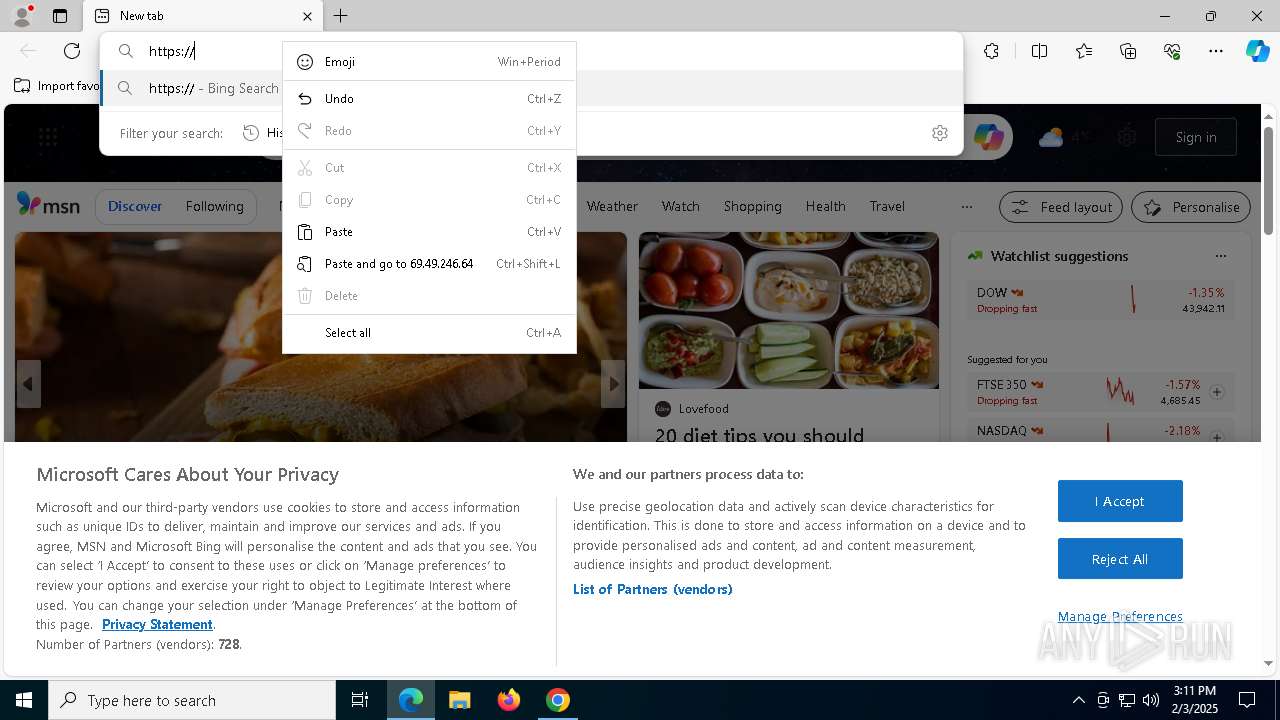The width and height of the screenshot is (1280, 720).
Task: Open Settings and more ellipsis menu
Action: tap(1216, 51)
